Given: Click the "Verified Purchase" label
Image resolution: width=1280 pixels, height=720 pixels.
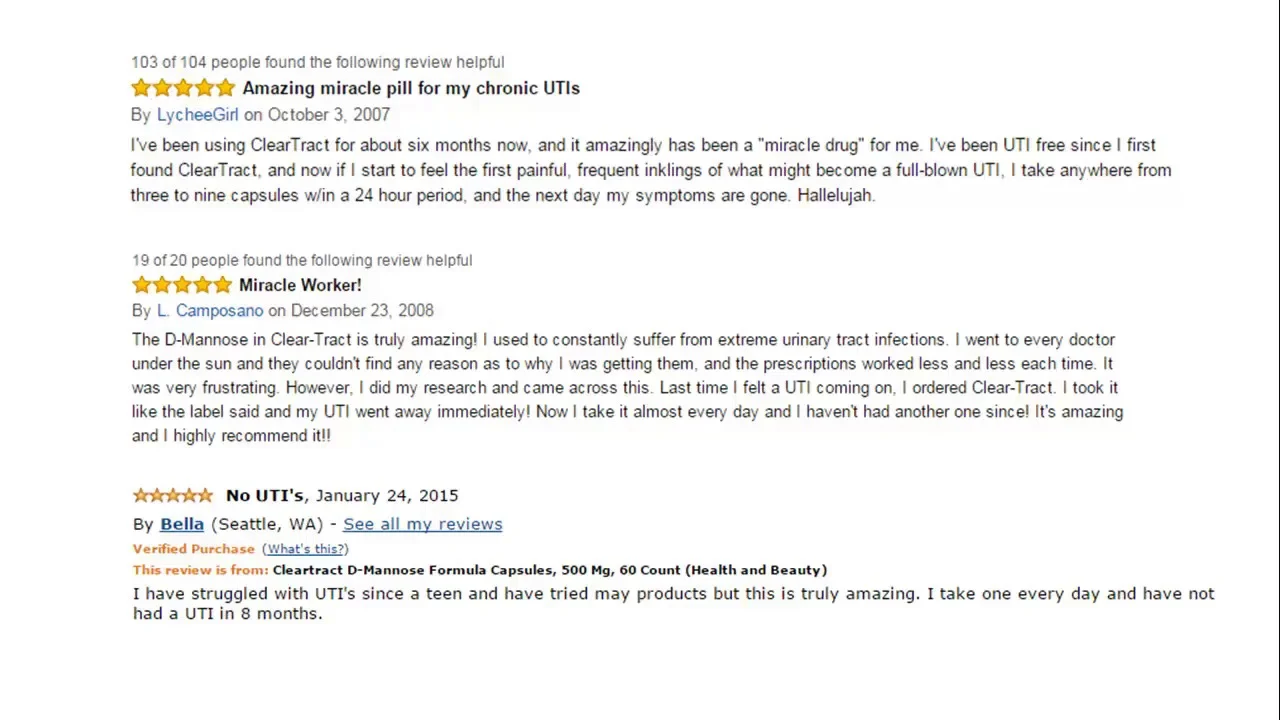Looking at the screenshot, I should click(x=194, y=549).
